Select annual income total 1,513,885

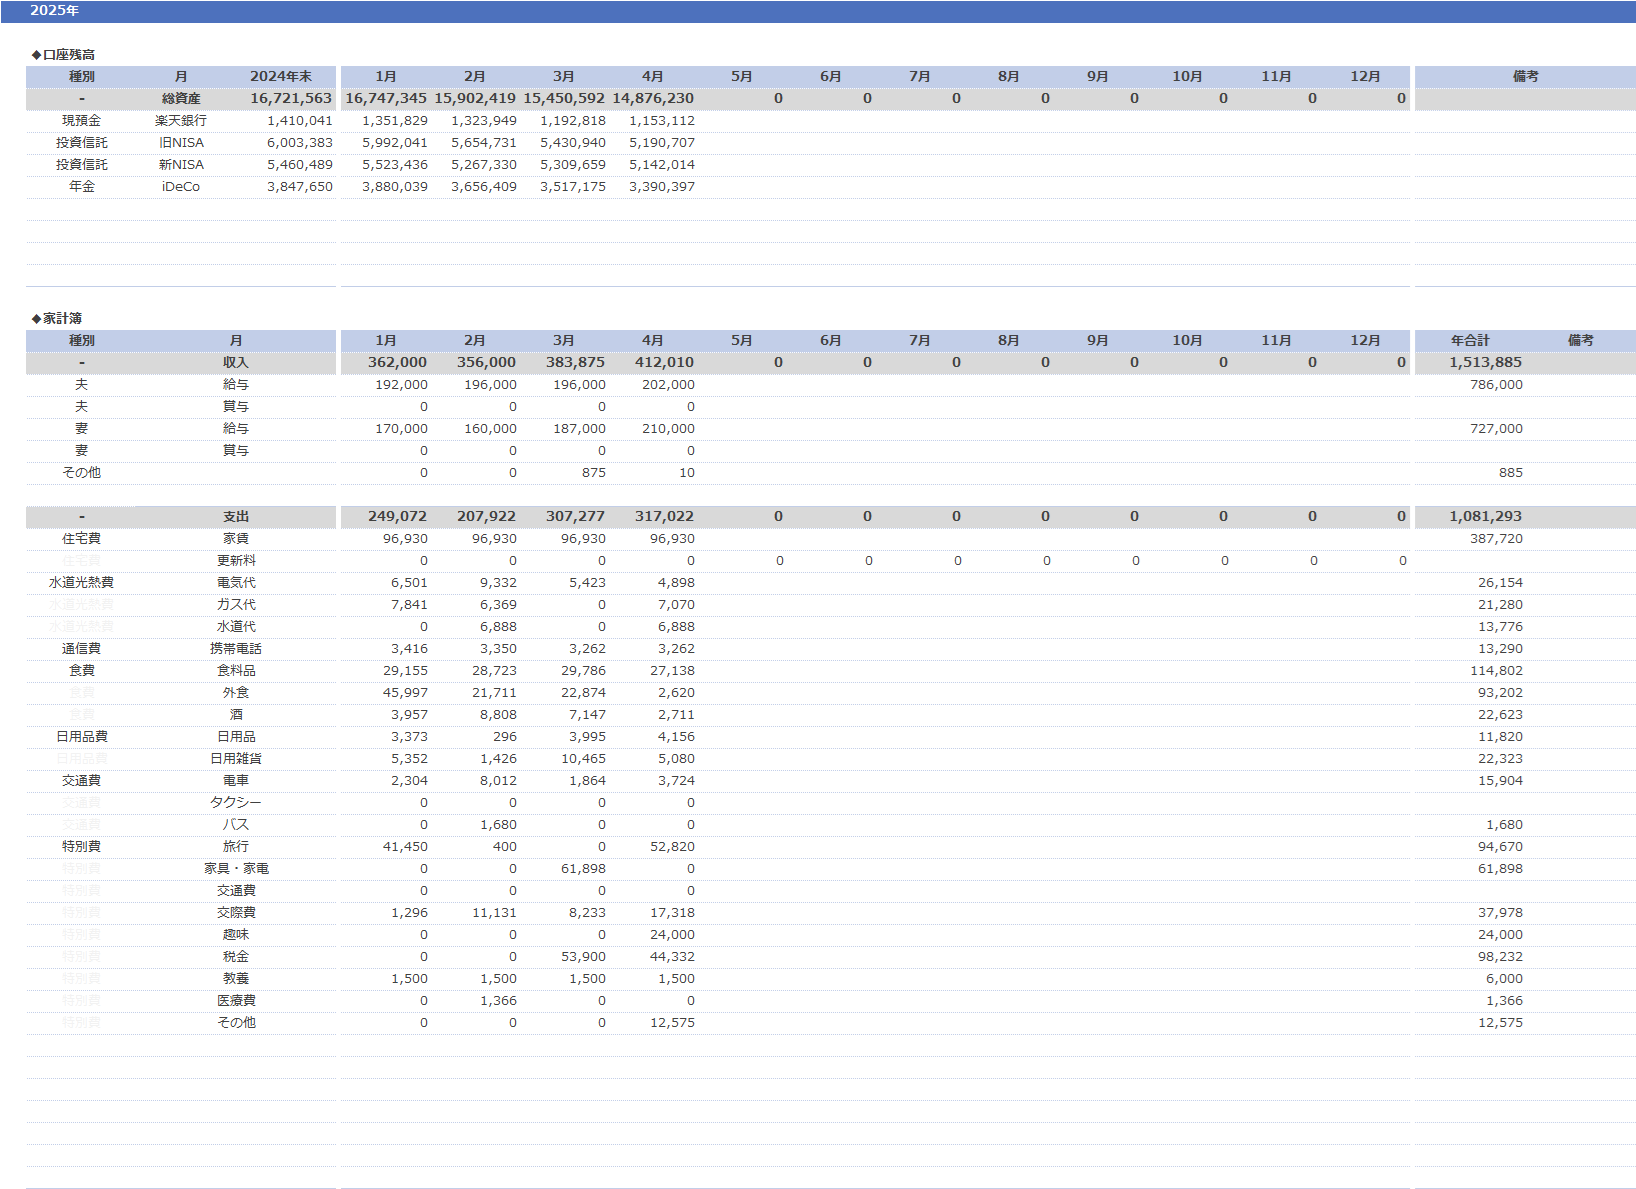[x=1486, y=363]
